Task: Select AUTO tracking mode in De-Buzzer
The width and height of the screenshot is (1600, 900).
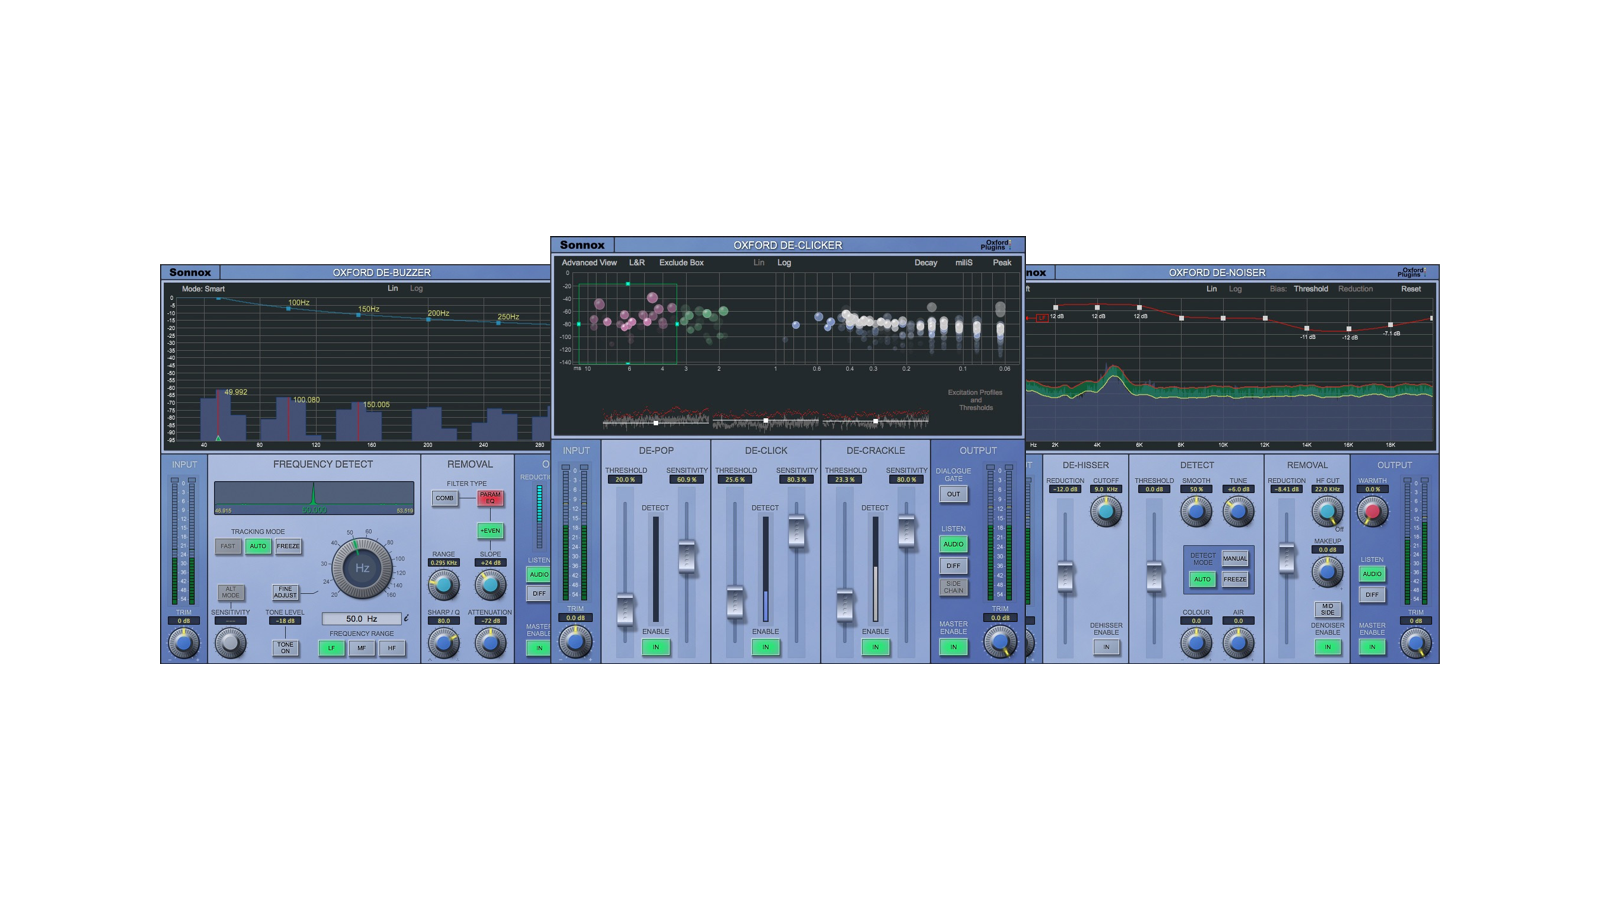Action: click(x=258, y=547)
